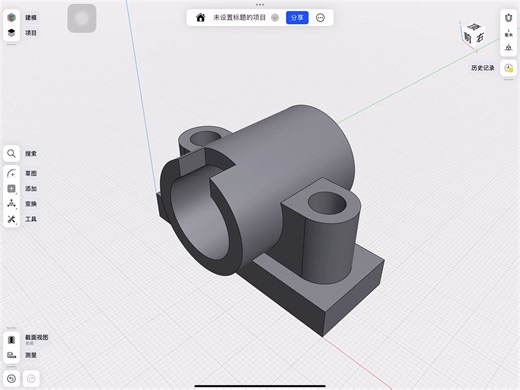Select the 前 face on the orientation cube

(x=468, y=38)
